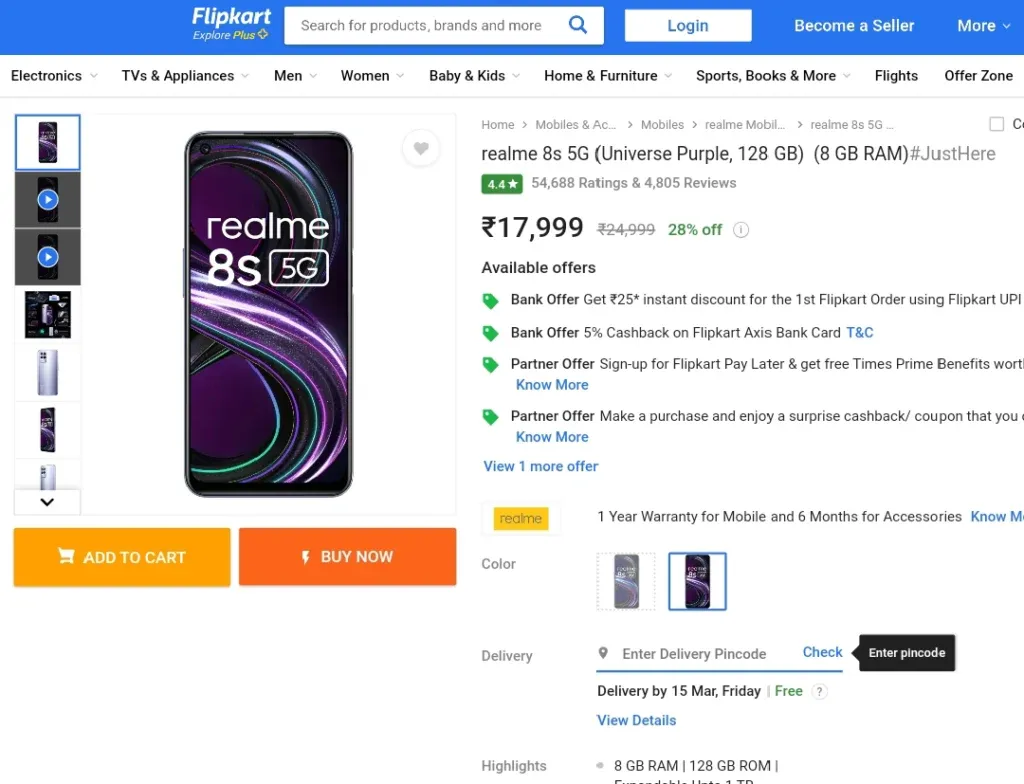The image size is (1024, 784).
Task: Play the first product video thumbnail
Action: 48,199
